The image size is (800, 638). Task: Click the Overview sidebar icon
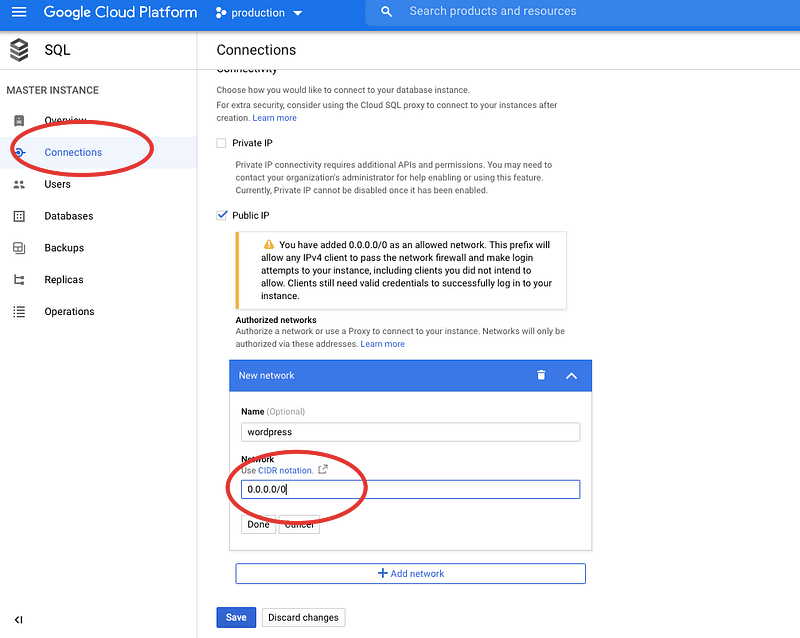point(19,120)
